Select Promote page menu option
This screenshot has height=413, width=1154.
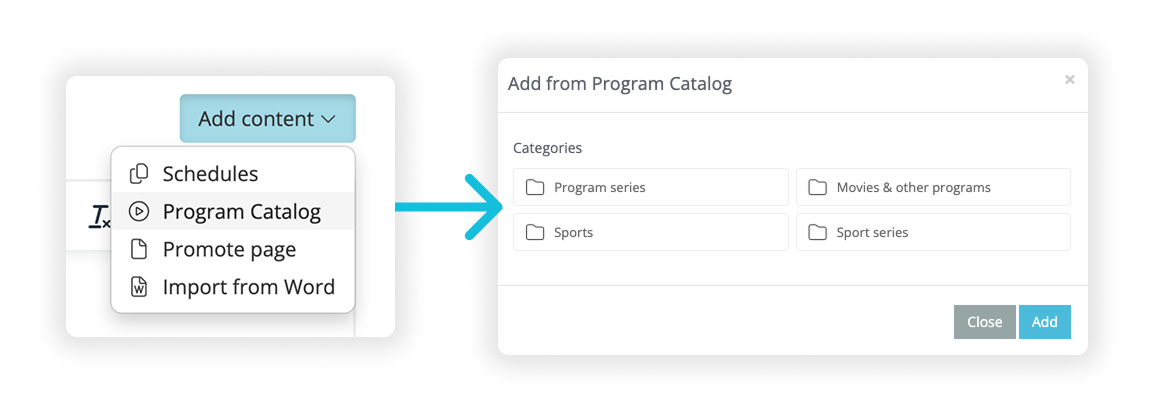pyautogui.click(x=229, y=249)
